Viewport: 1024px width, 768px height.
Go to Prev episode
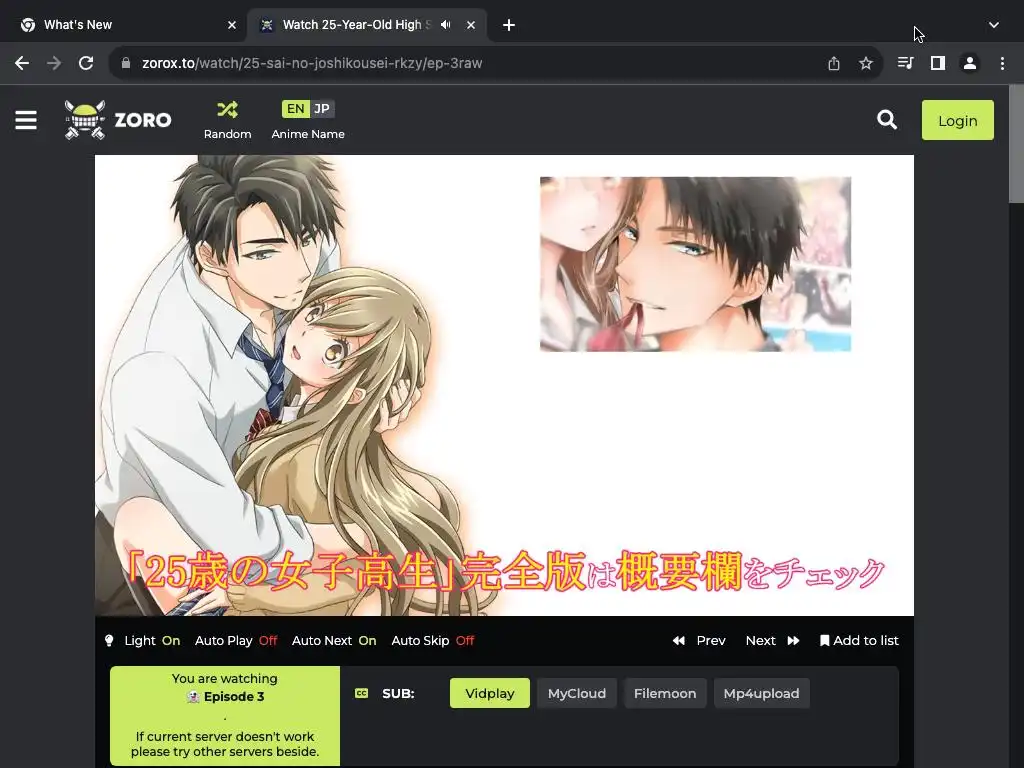click(x=699, y=641)
